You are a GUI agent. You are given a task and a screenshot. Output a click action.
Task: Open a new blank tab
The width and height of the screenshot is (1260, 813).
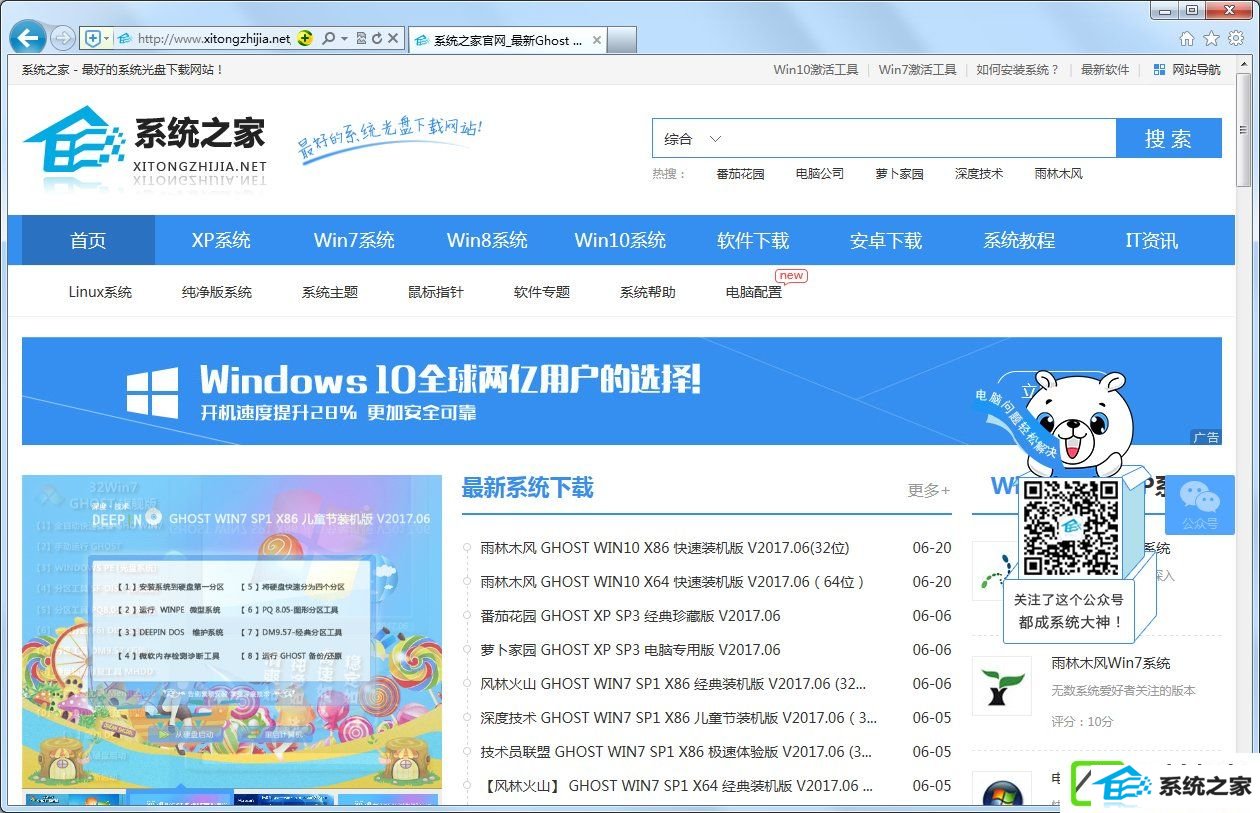[x=622, y=41]
